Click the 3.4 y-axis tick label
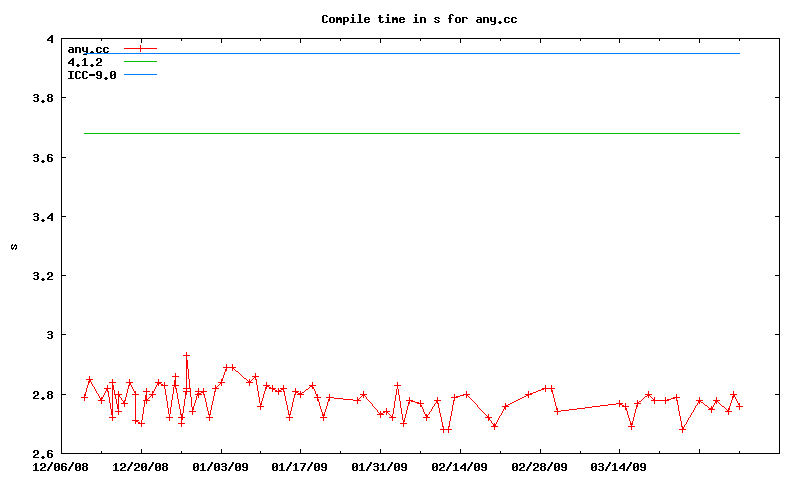Viewport: 800px width, 480px height. click(43, 217)
